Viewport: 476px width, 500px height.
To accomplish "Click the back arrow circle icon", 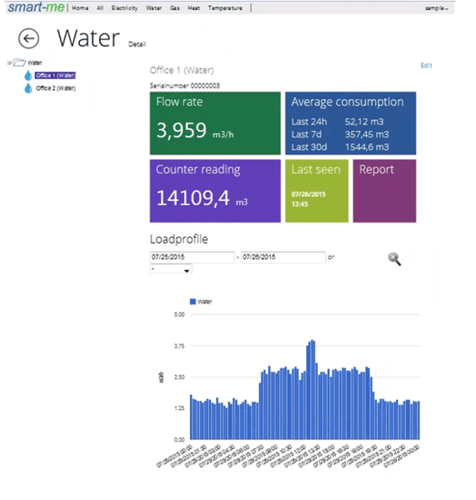I will click(x=28, y=38).
